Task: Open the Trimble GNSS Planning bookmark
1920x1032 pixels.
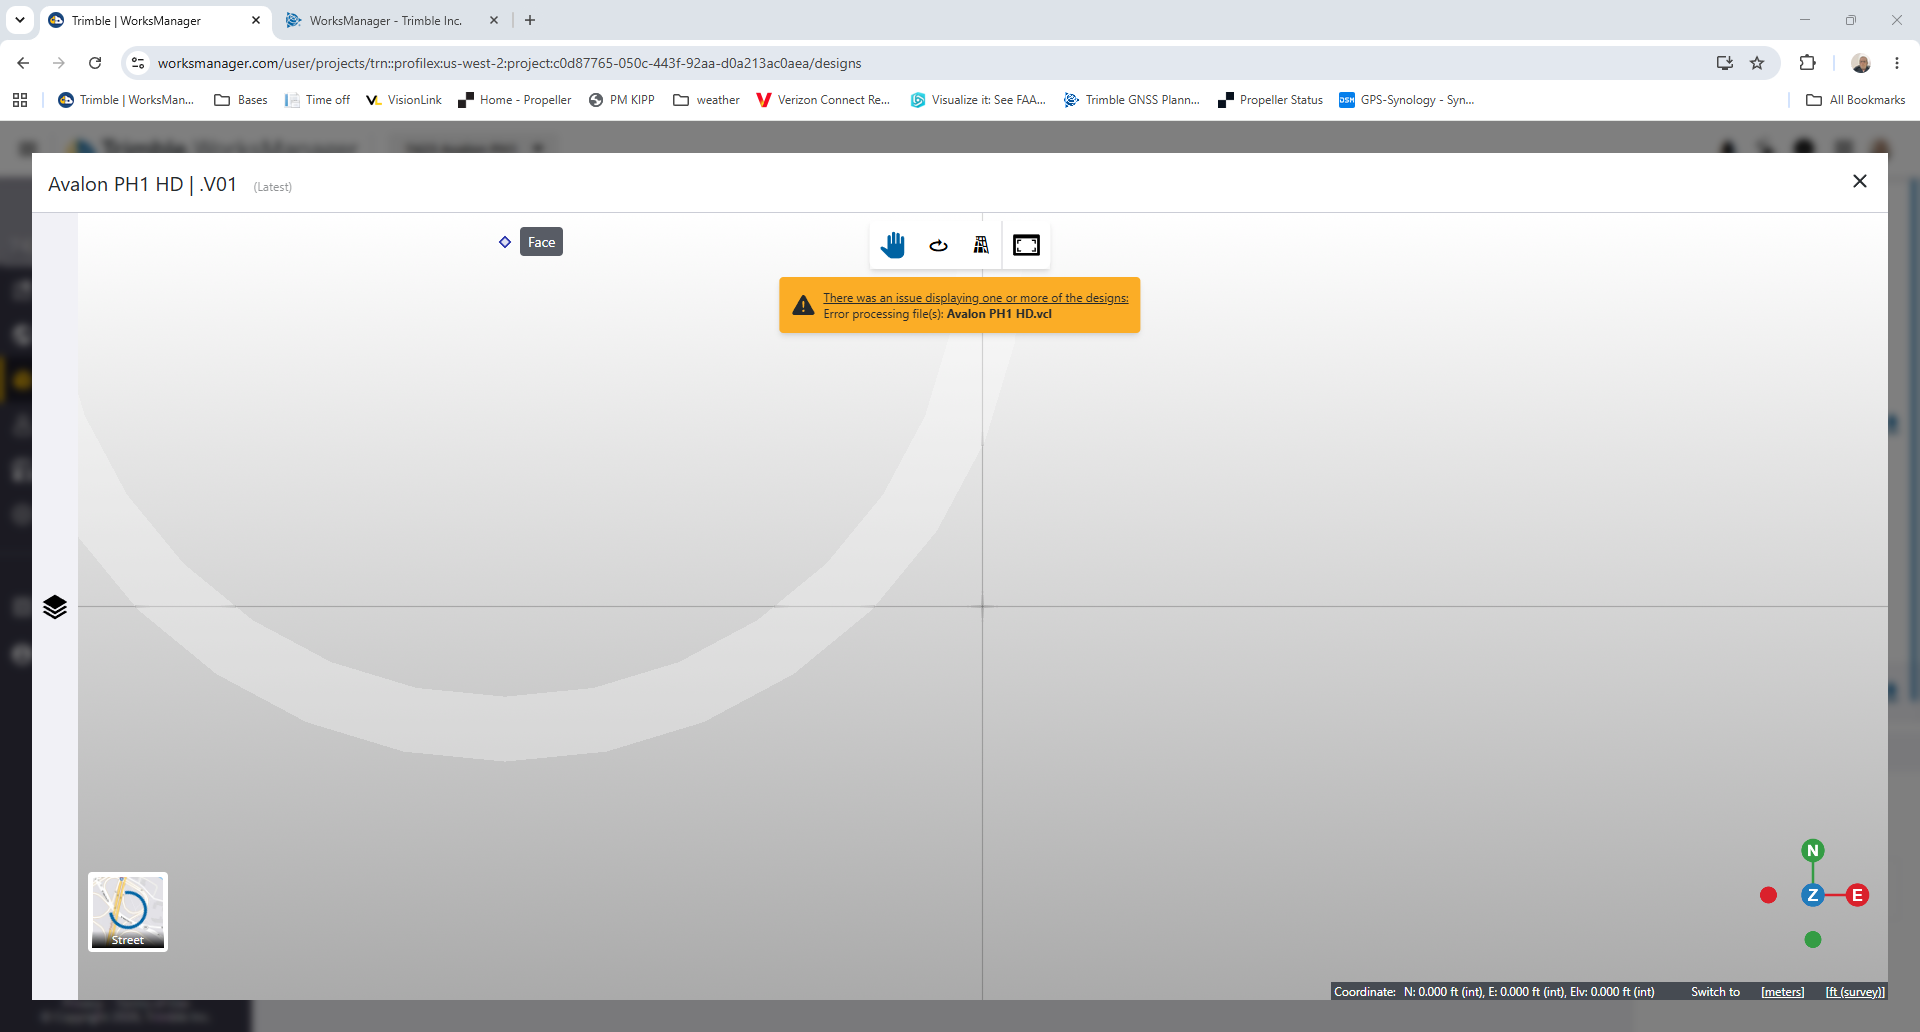Action: pyautogui.click(x=1132, y=100)
